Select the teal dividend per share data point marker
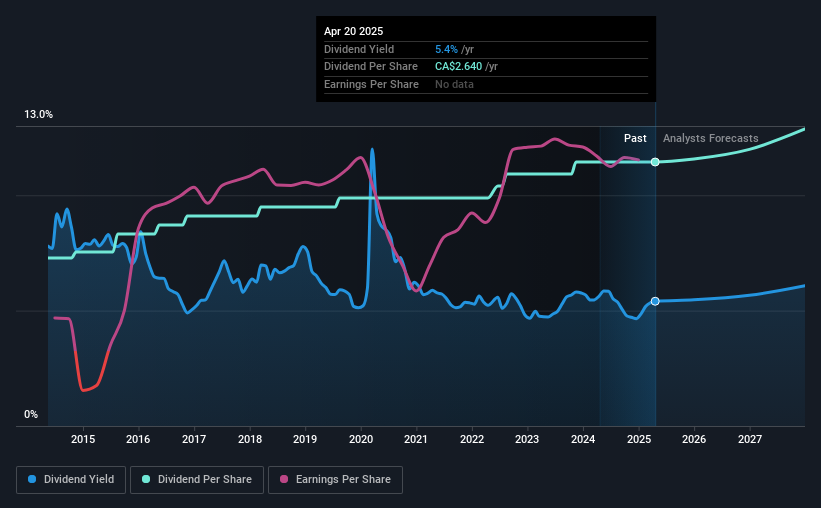The image size is (821, 508). click(x=655, y=162)
